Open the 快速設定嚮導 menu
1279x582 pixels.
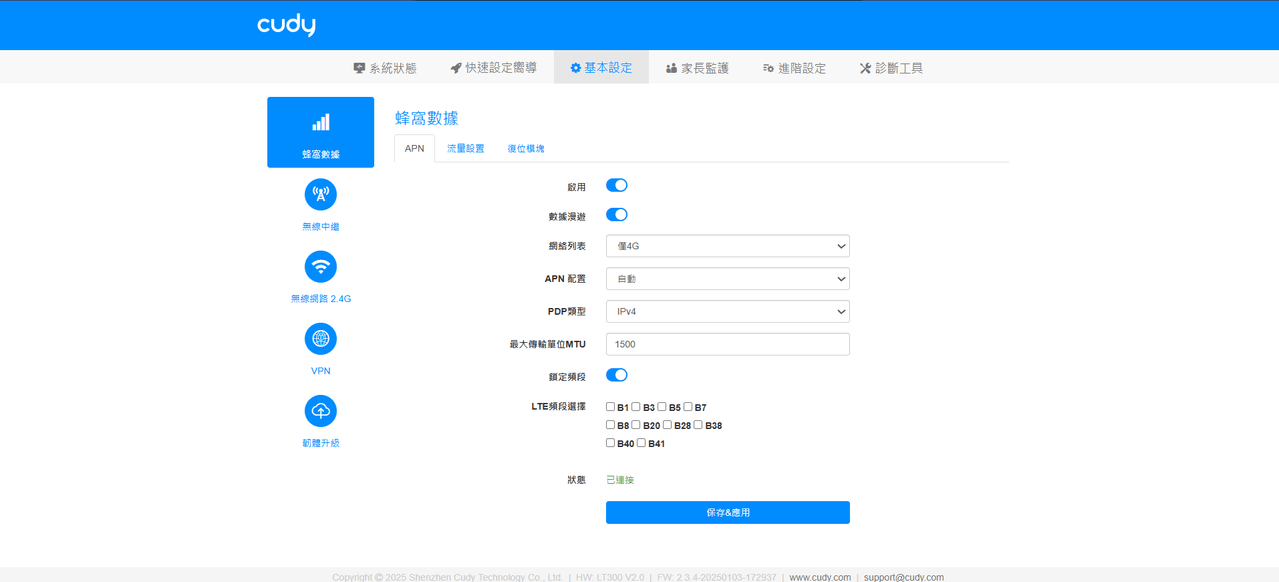[x=493, y=68]
